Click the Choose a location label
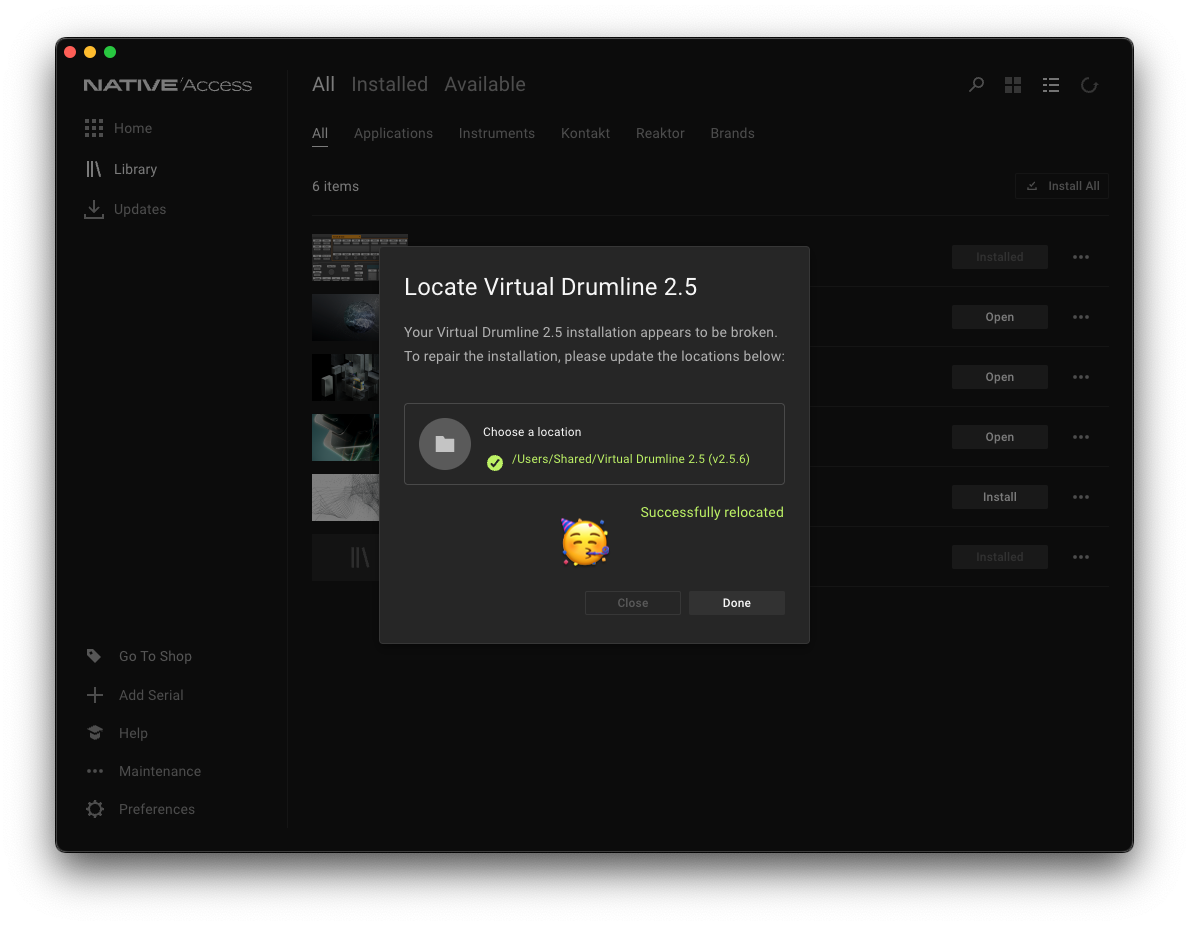Viewport: 1189px width, 926px height. click(532, 432)
